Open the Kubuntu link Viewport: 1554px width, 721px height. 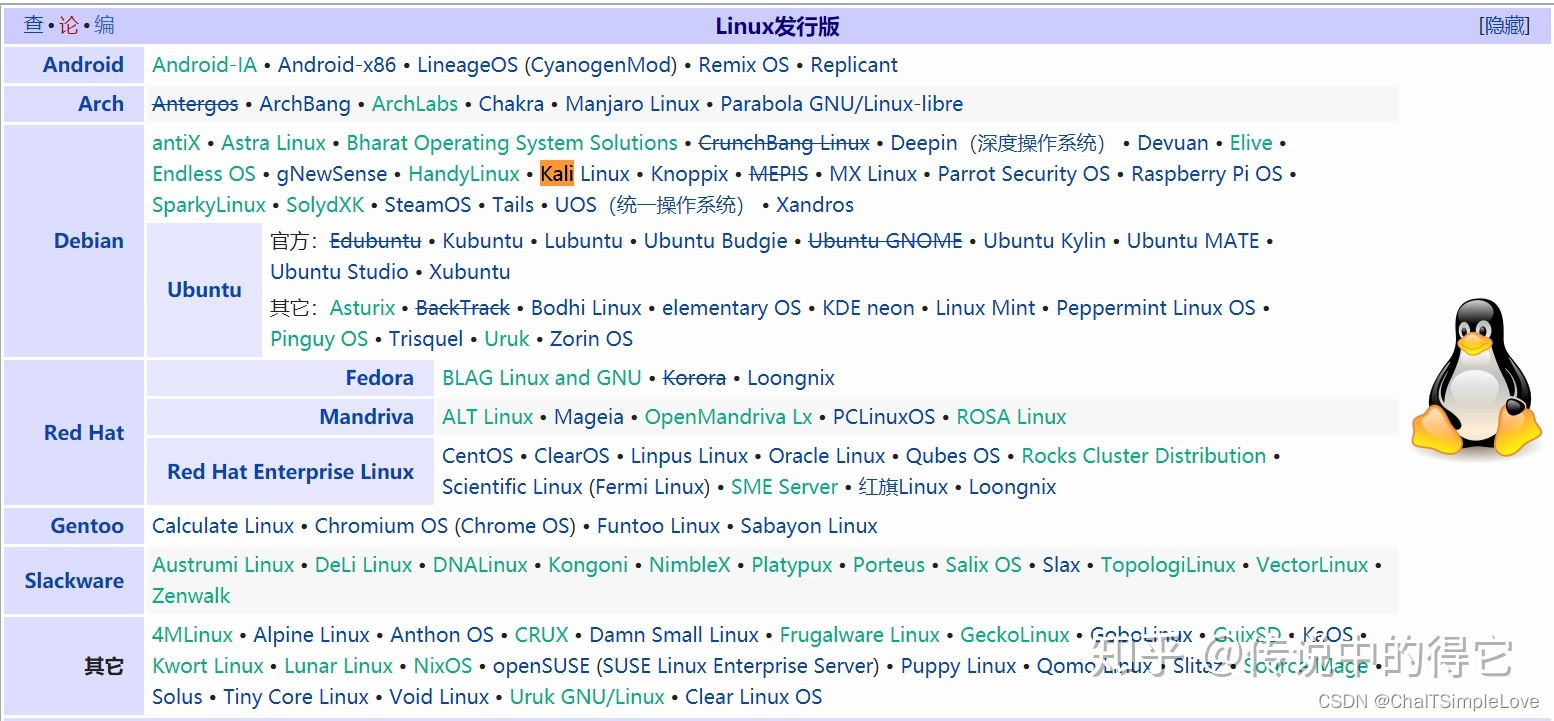tap(482, 241)
